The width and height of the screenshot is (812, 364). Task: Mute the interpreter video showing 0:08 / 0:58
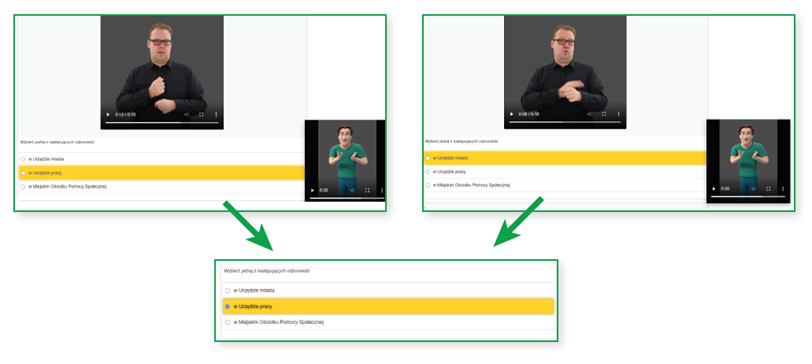click(589, 114)
